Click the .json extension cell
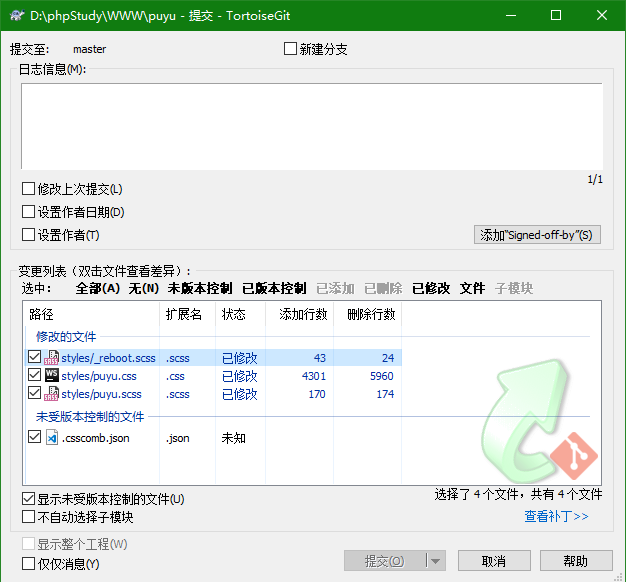Screen dimensions: 626x582 point(178,438)
